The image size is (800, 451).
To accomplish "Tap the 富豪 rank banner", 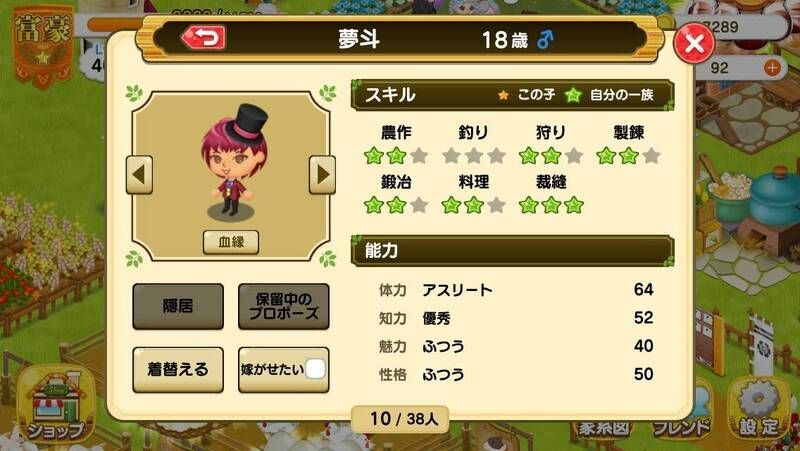I will click(43, 46).
